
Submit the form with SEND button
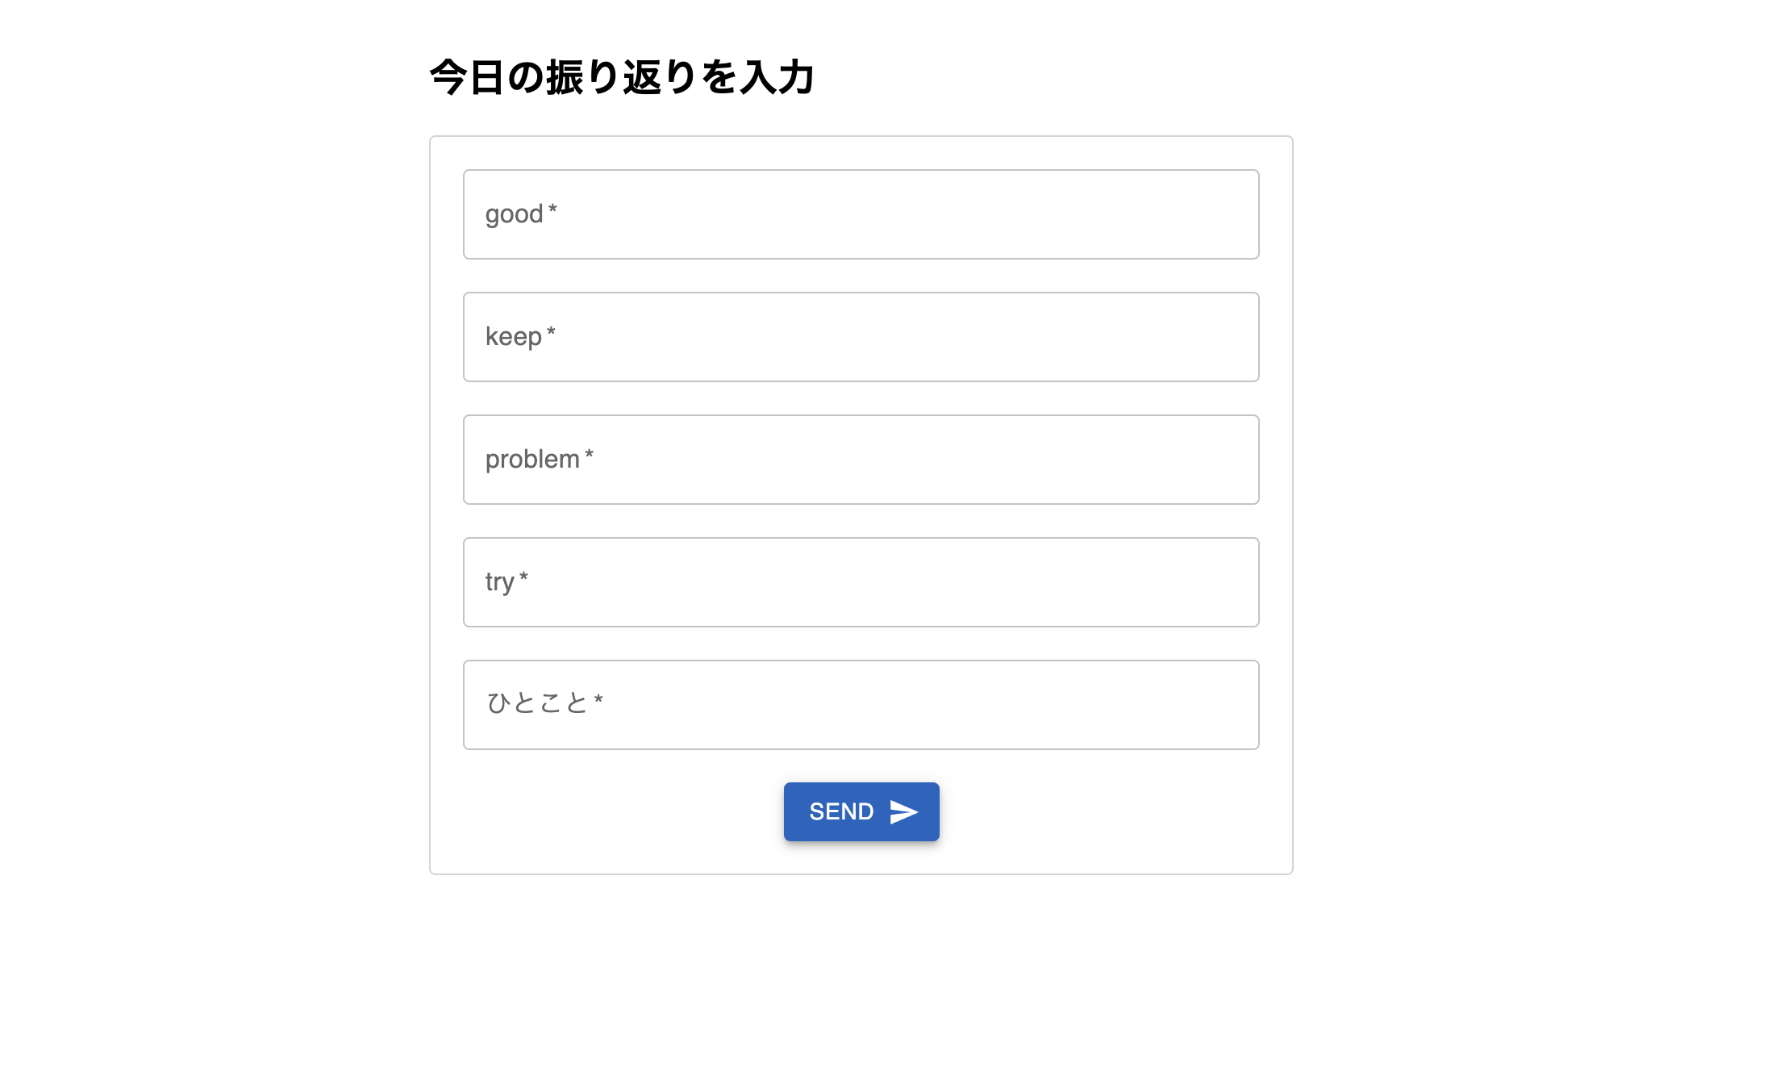(861, 812)
